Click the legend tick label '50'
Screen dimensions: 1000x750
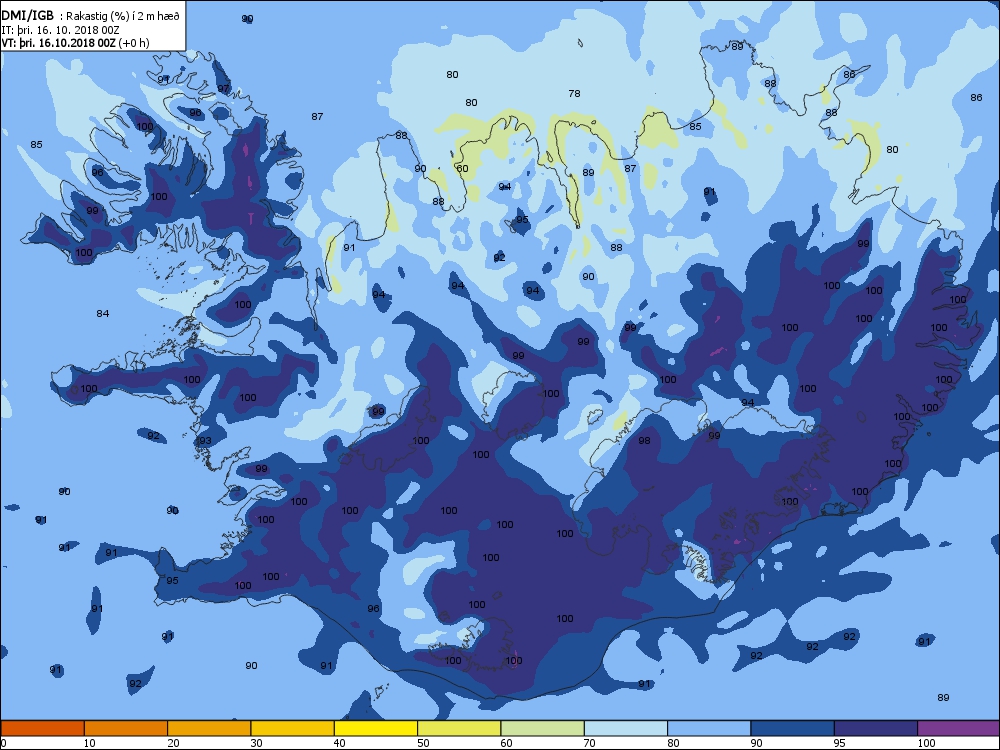423,742
